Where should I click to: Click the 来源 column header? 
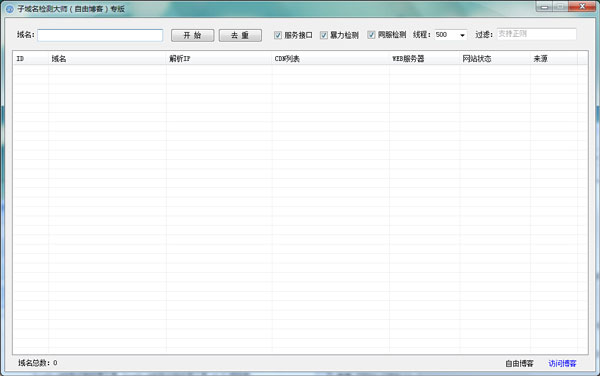point(554,59)
